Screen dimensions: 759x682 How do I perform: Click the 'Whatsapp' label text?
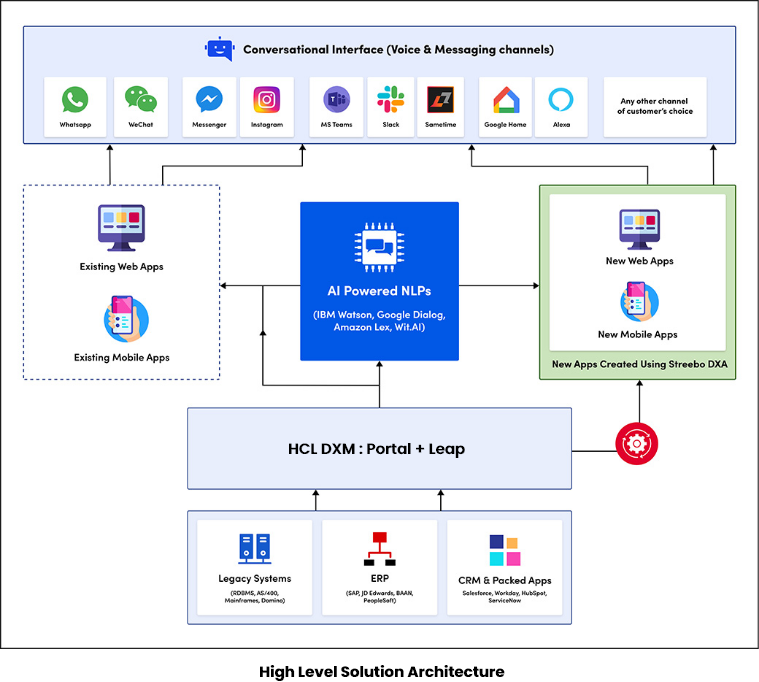pyautogui.click(x=75, y=124)
